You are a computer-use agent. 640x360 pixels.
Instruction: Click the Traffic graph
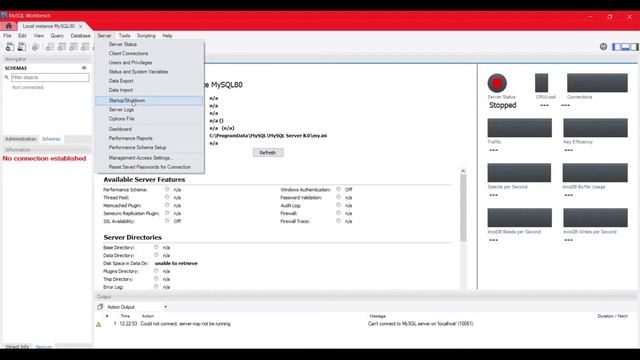[x=520, y=128]
